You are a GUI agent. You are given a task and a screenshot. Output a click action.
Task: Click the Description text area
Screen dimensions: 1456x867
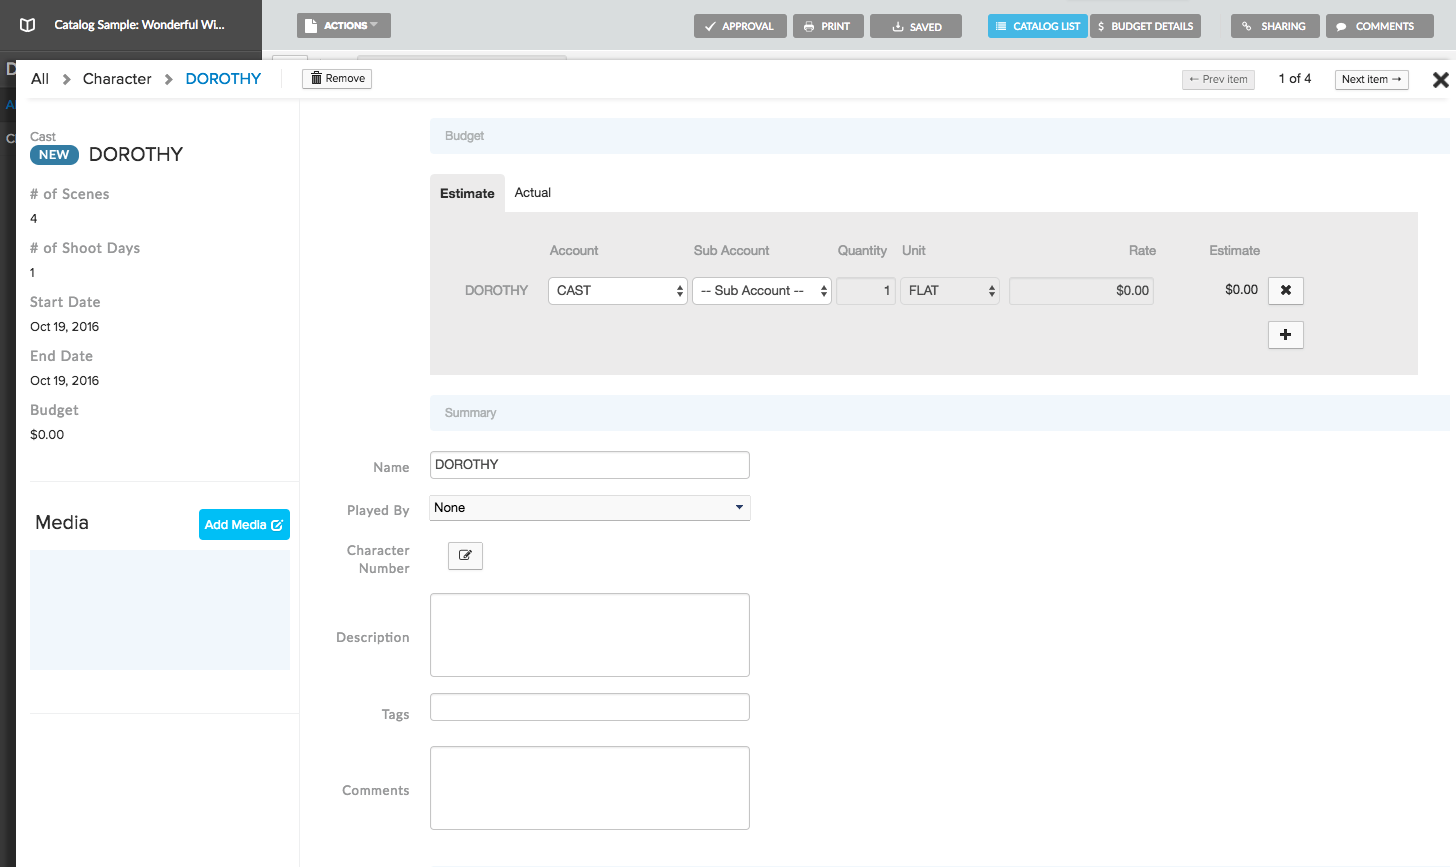(x=590, y=635)
